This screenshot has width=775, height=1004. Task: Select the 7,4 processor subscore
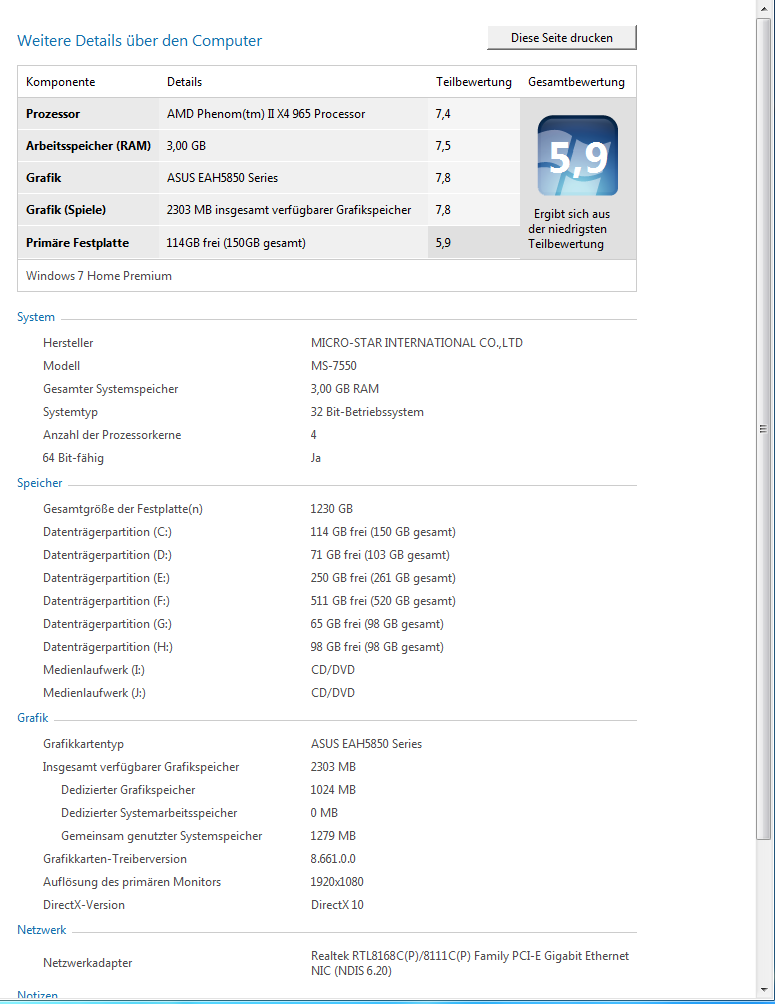click(443, 114)
